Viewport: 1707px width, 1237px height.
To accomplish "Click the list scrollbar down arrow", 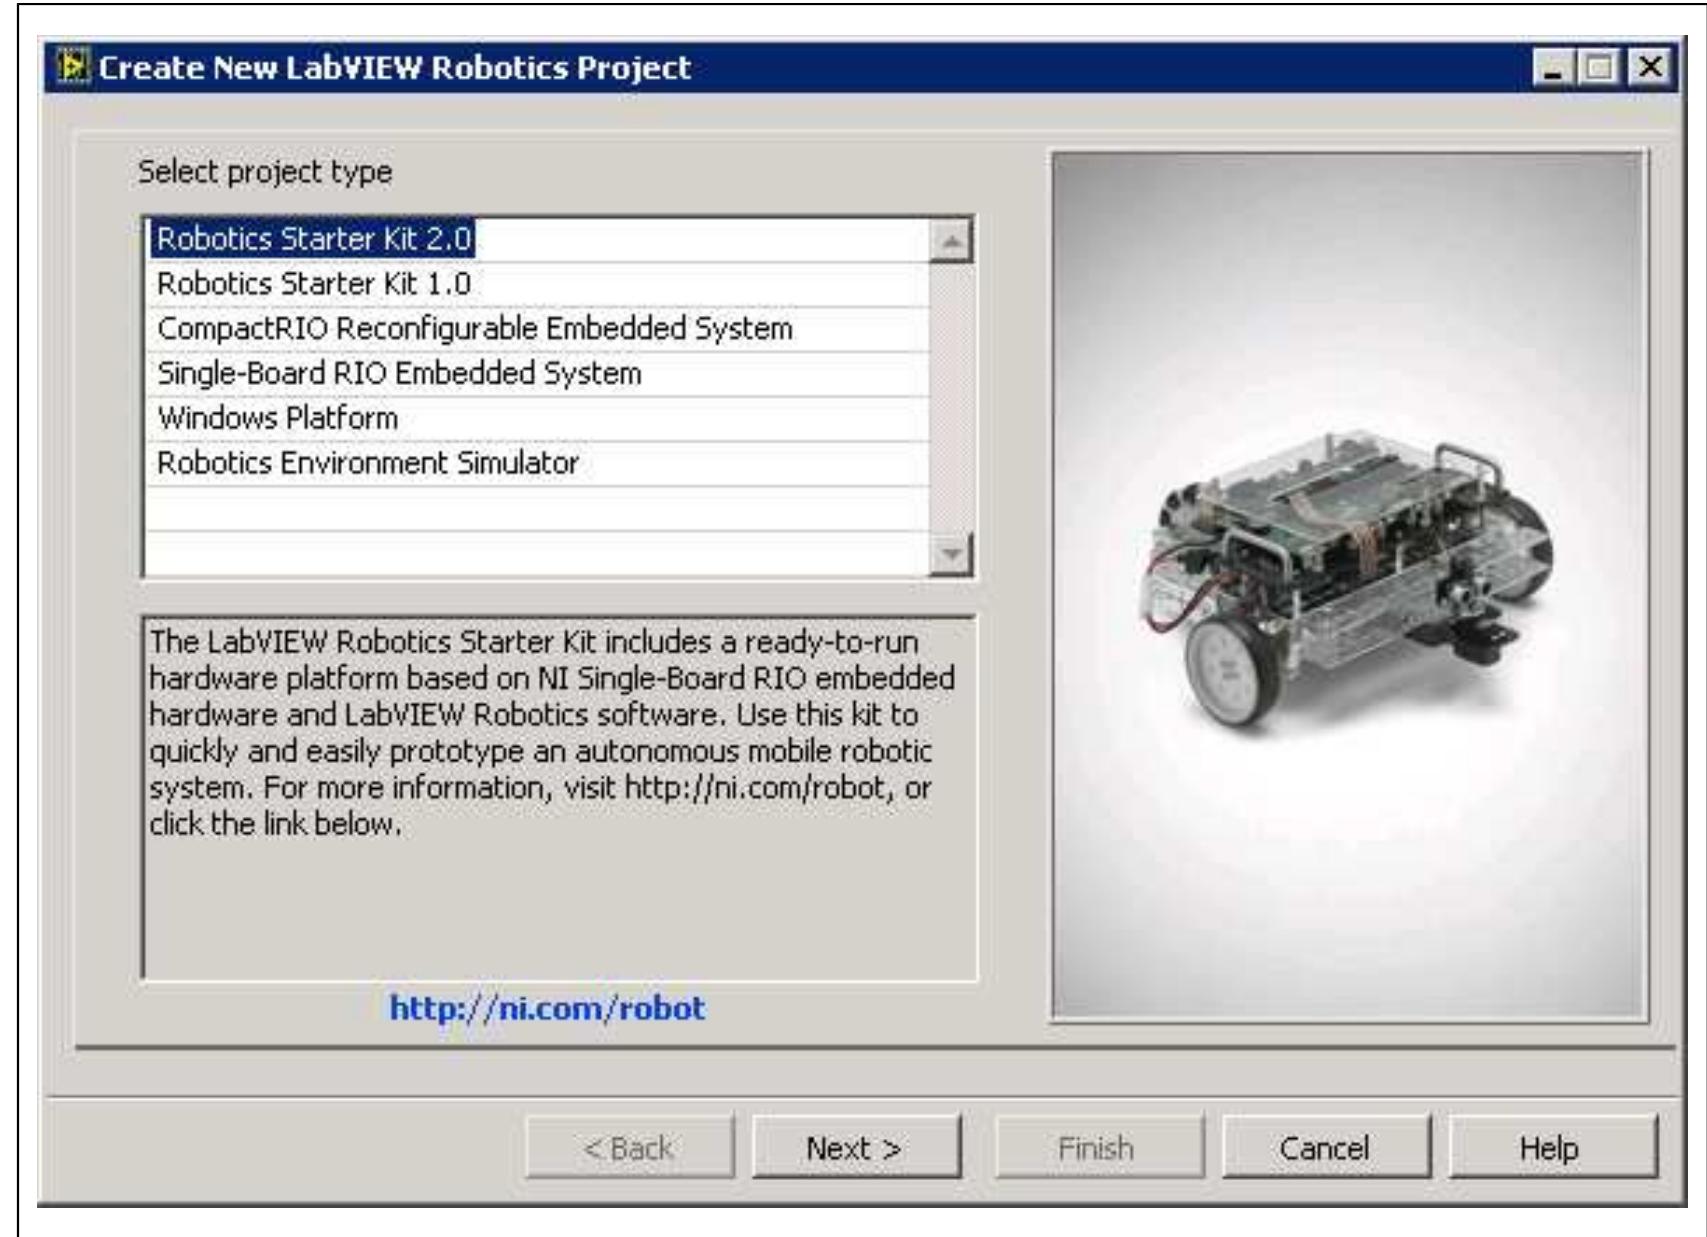I will (x=951, y=554).
